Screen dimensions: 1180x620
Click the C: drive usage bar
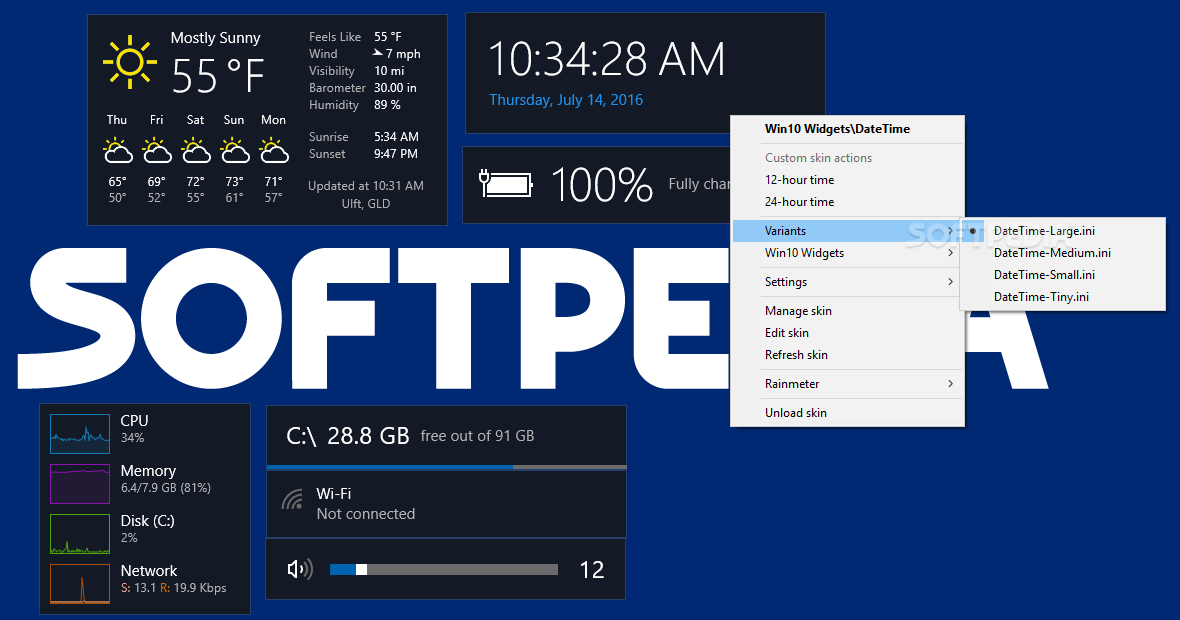[x=446, y=467]
